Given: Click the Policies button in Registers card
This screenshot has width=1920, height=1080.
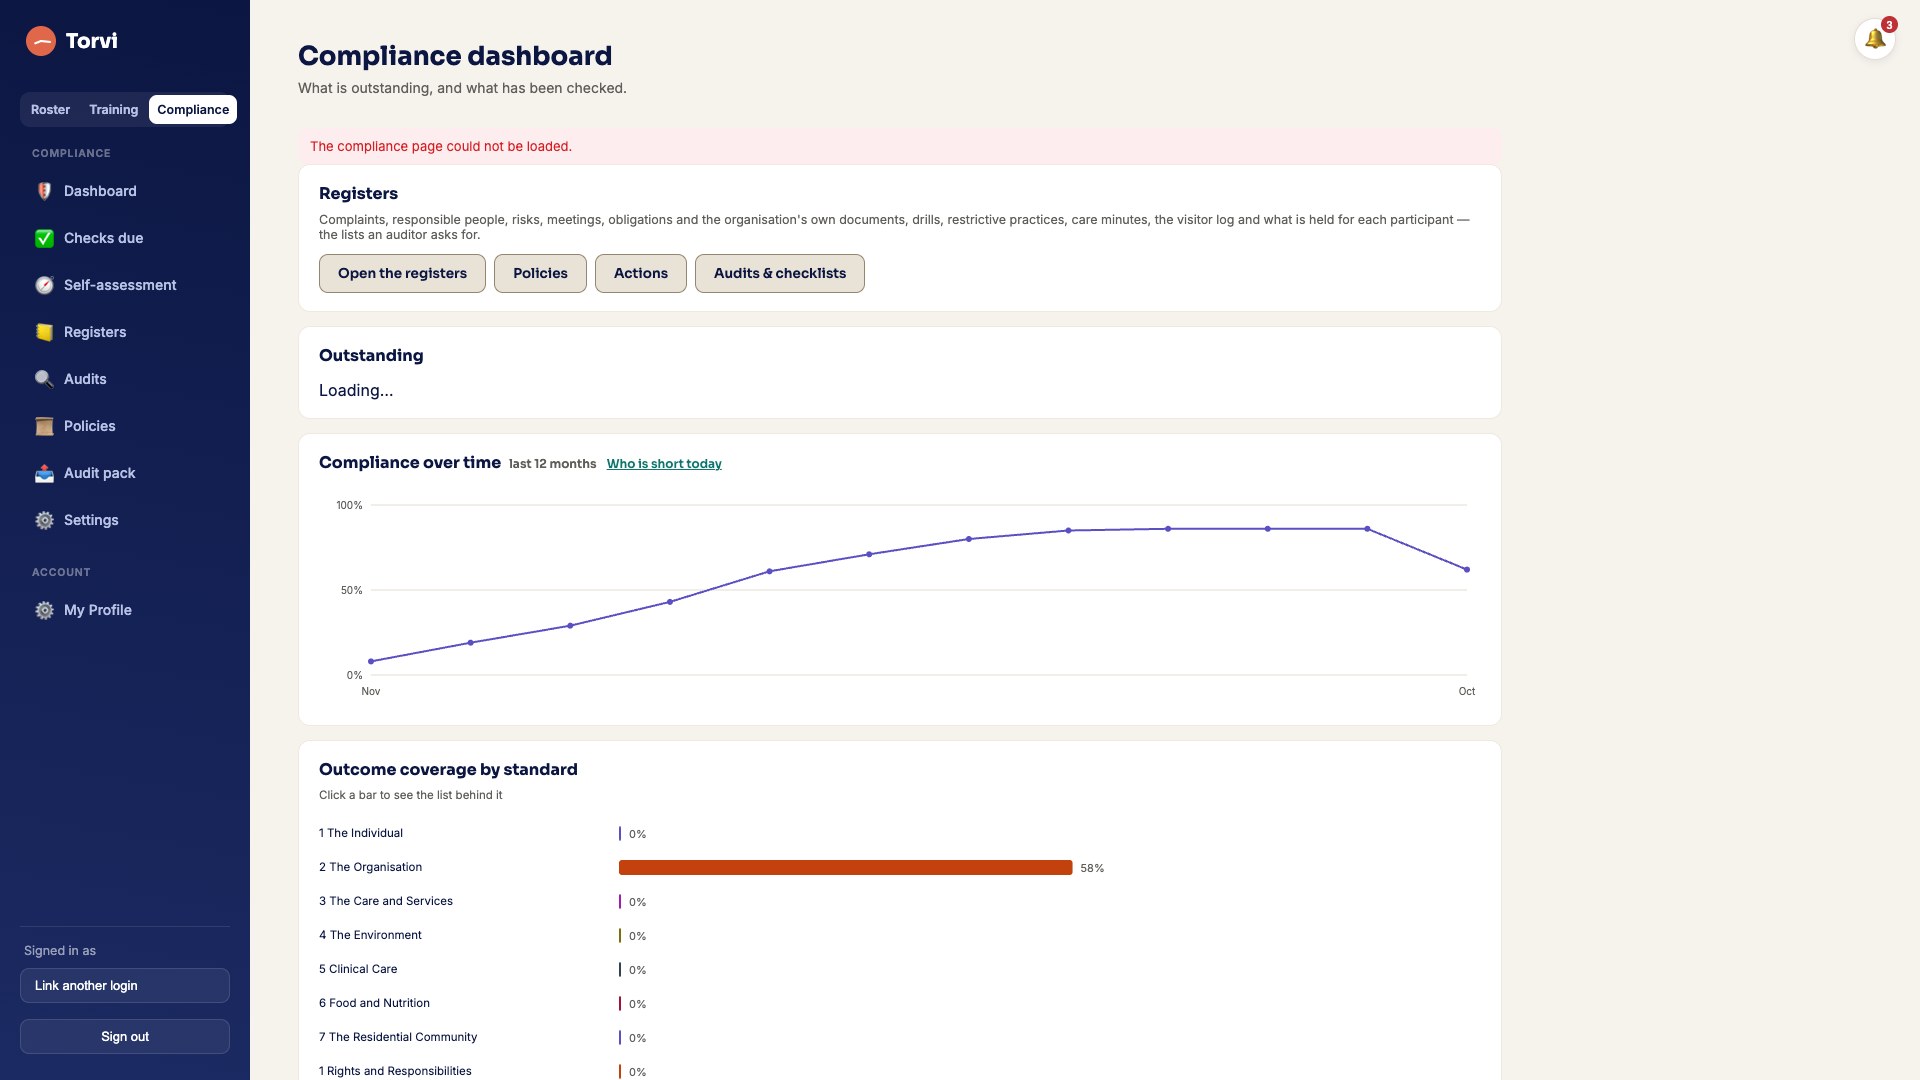Looking at the screenshot, I should tap(540, 273).
